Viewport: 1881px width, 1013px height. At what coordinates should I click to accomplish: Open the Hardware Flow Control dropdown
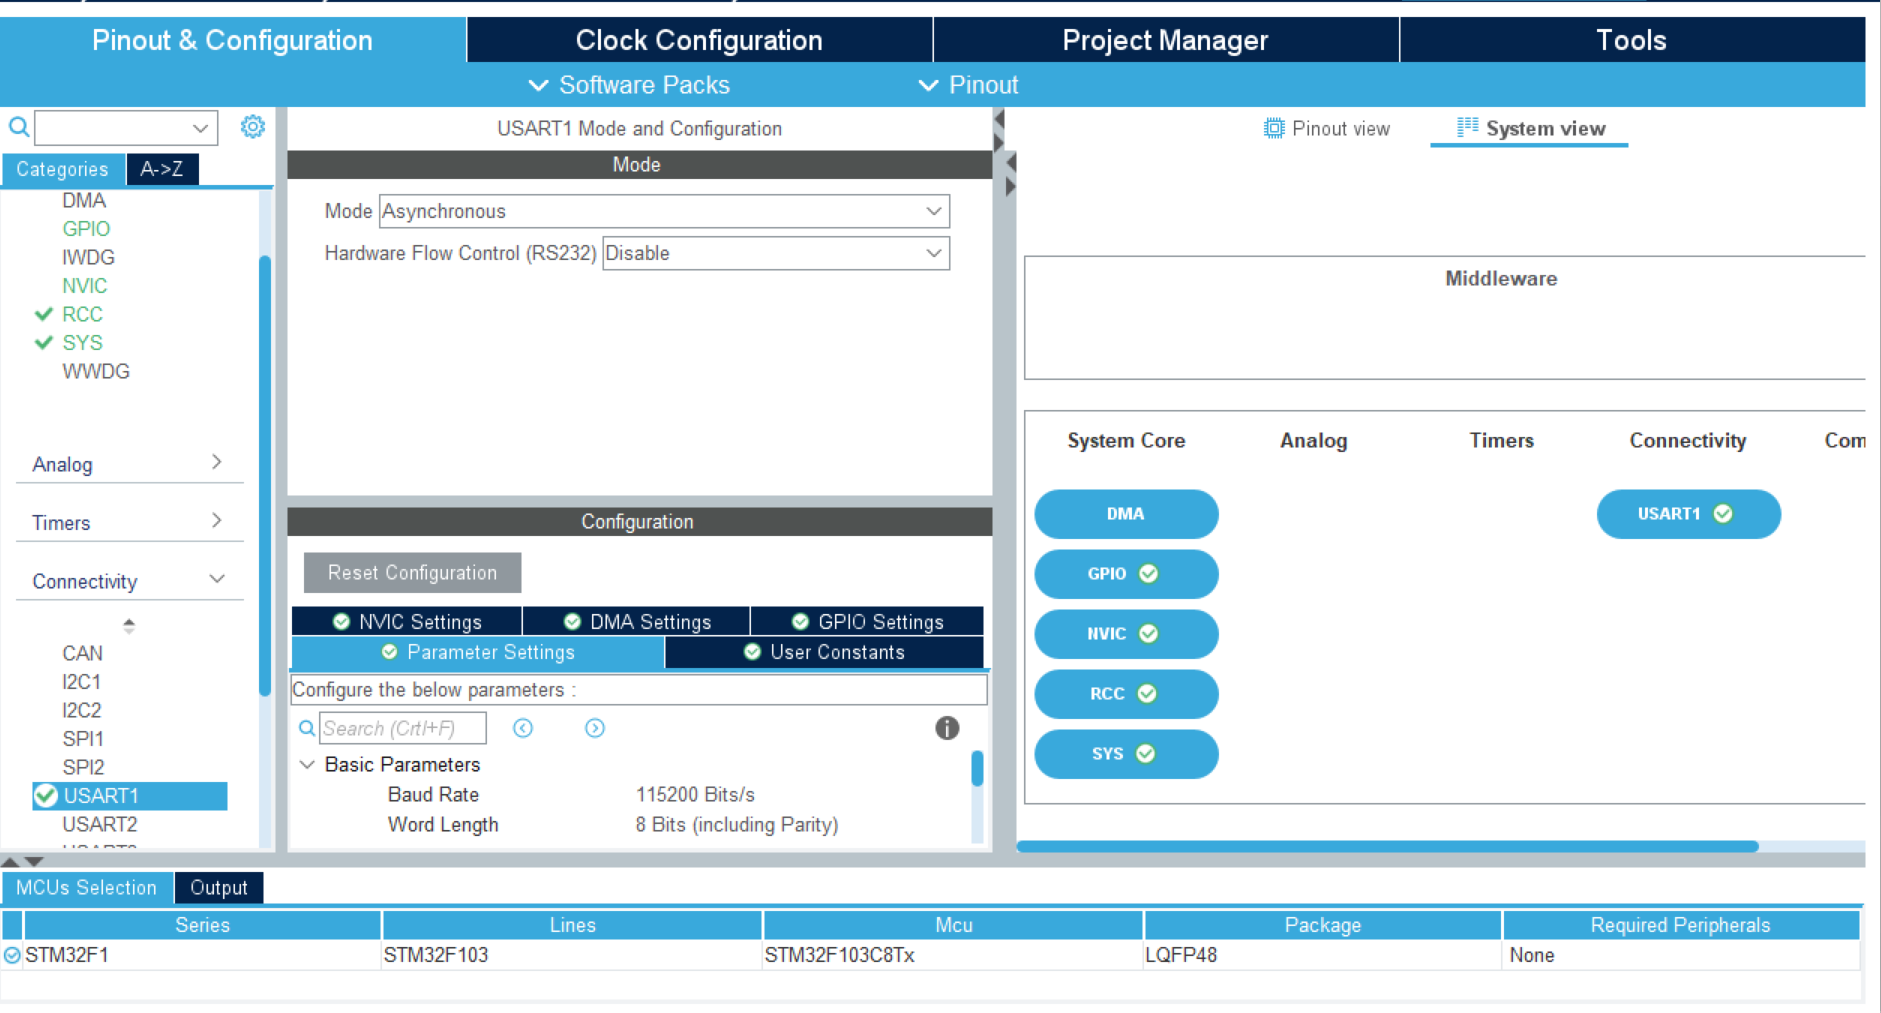[x=775, y=253]
